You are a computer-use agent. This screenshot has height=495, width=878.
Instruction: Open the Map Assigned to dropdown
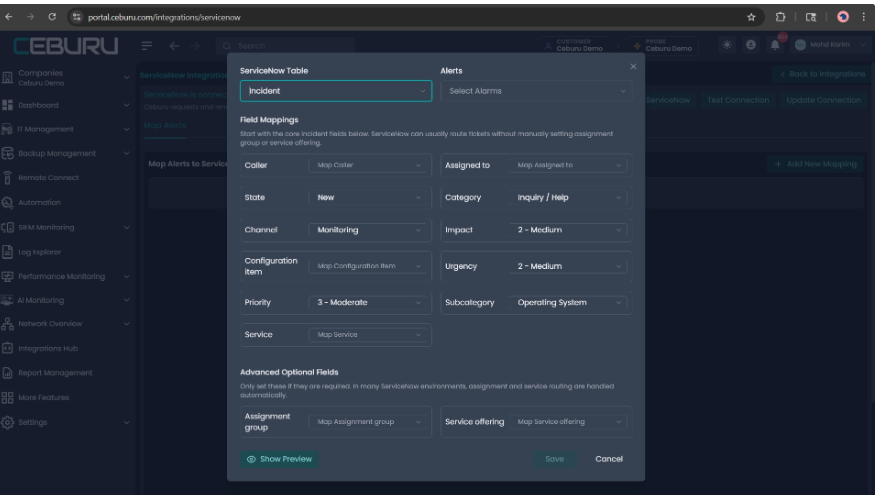pyautogui.click(x=569, y=165)
